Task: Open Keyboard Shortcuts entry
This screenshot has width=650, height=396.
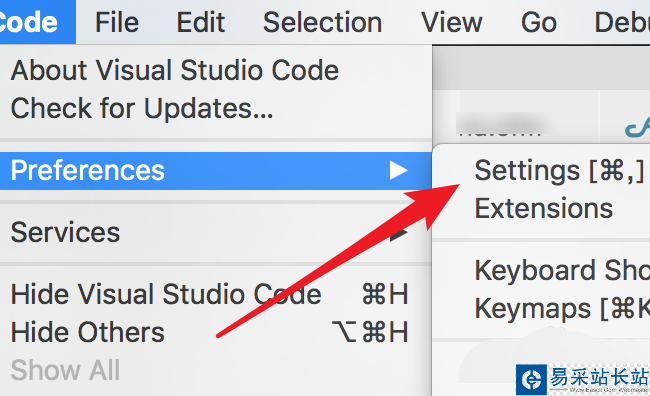Action: click(x=541, y=270)
